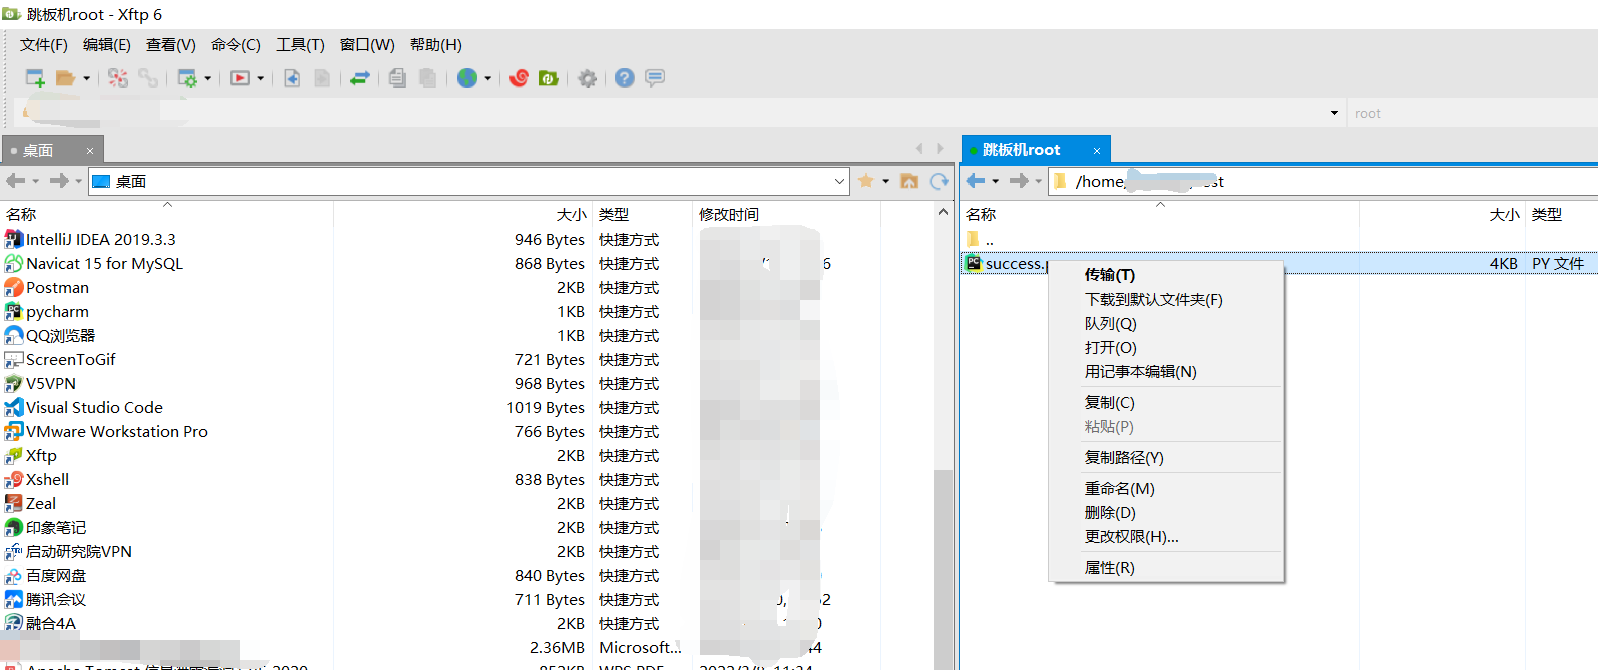Viewport: 1598px width, 670px height.
Task: Click the local favorites star icon
Action: pos(866,181)
